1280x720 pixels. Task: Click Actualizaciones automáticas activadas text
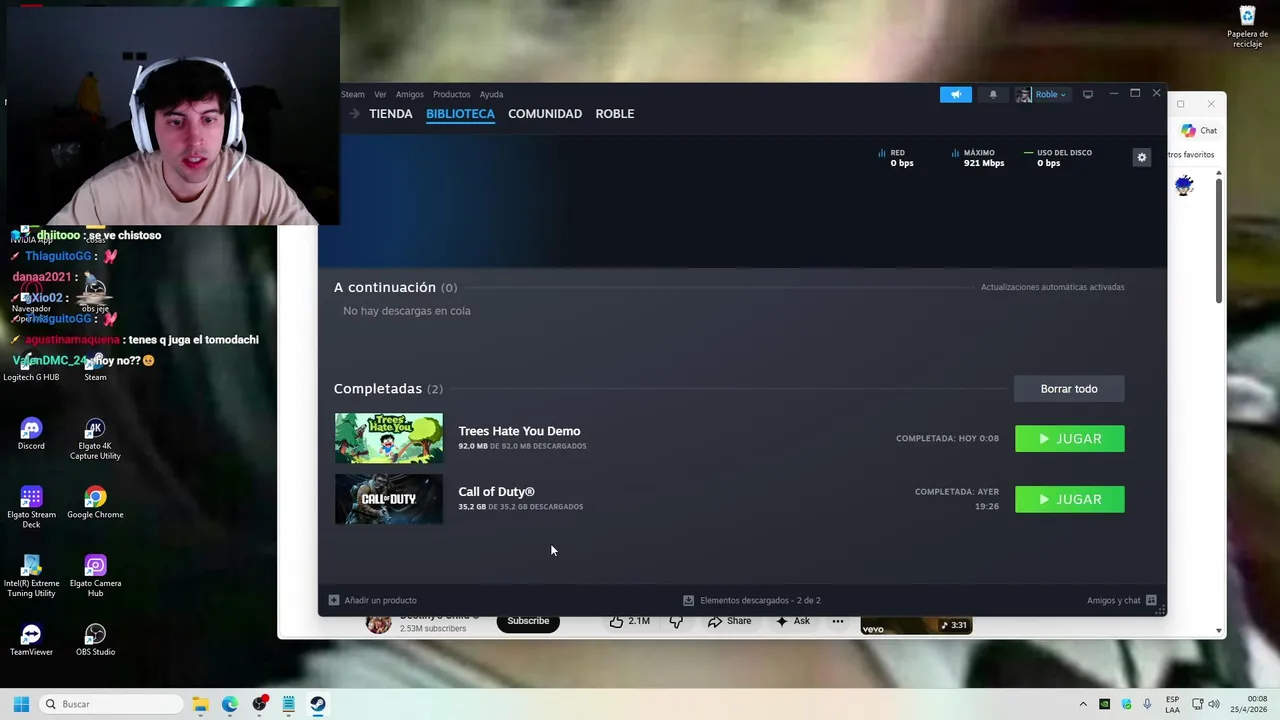1052,287
